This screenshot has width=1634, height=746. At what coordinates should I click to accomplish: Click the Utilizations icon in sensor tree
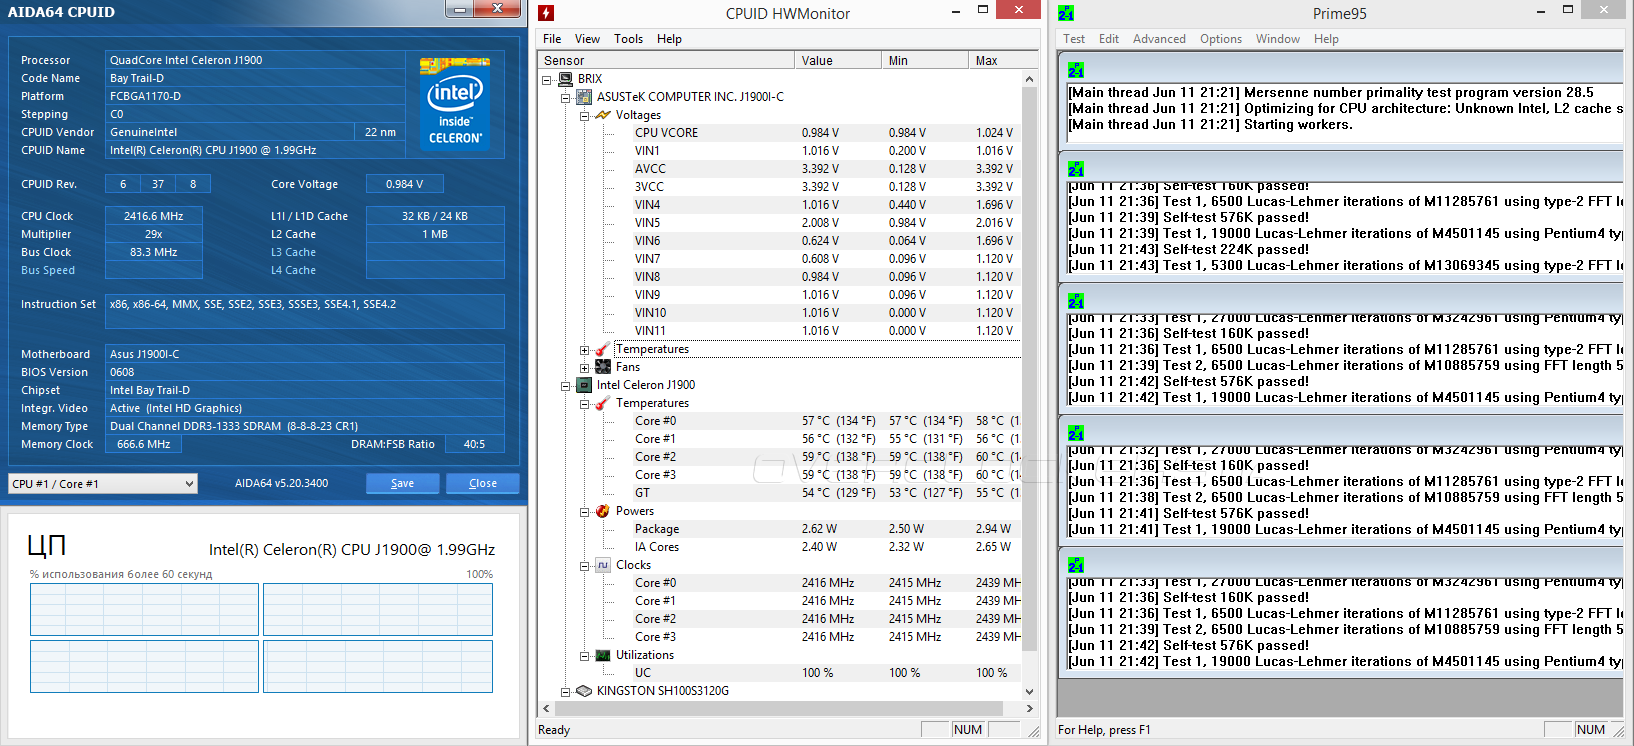click(x=603, y=655)
